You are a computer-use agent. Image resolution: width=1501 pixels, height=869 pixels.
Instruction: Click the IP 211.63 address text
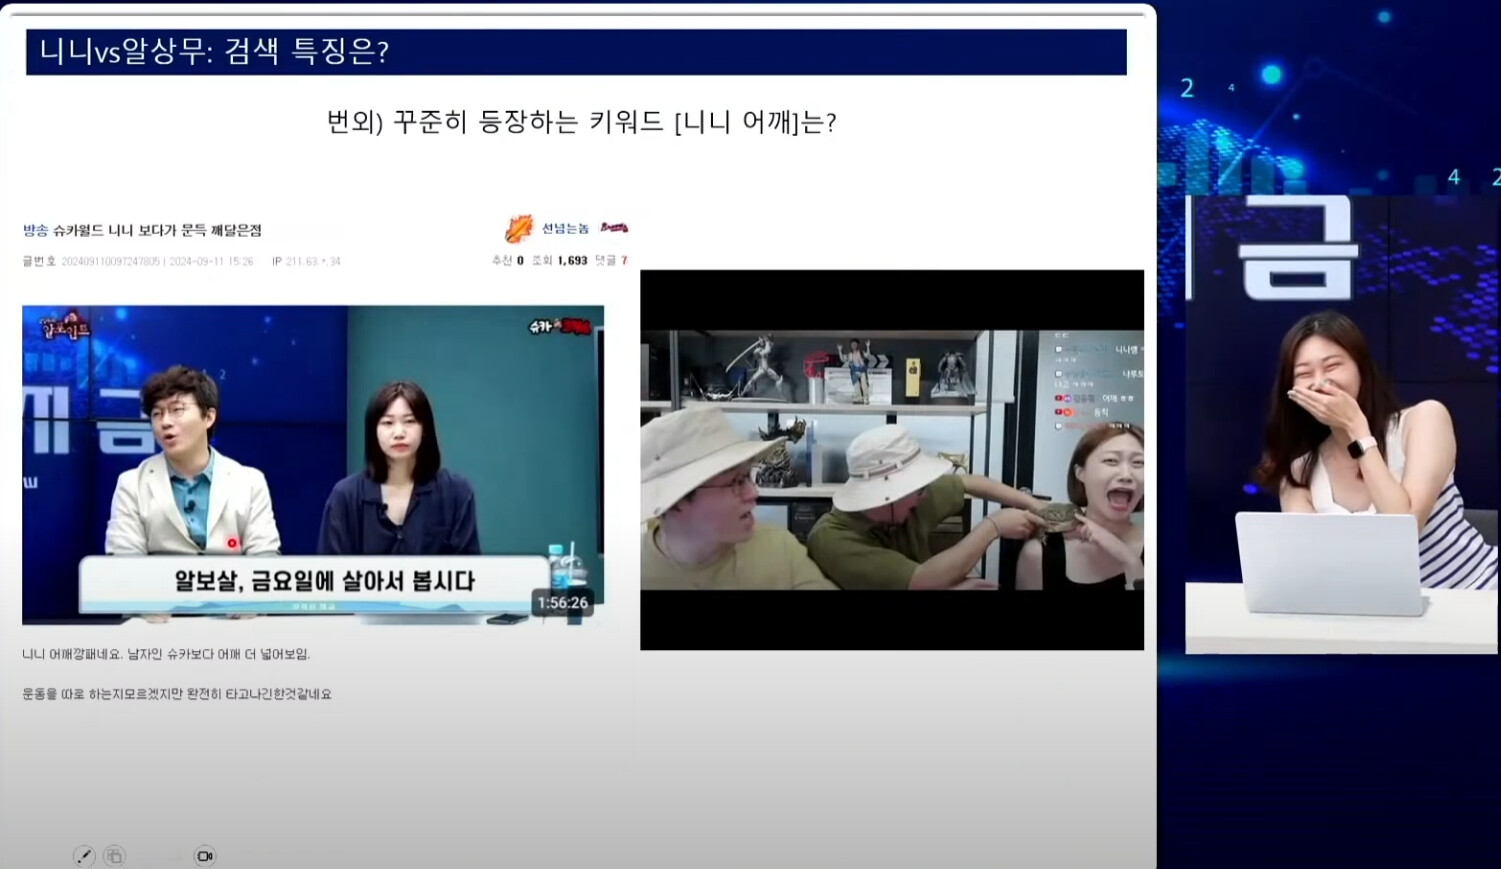(x=306, y=261)
